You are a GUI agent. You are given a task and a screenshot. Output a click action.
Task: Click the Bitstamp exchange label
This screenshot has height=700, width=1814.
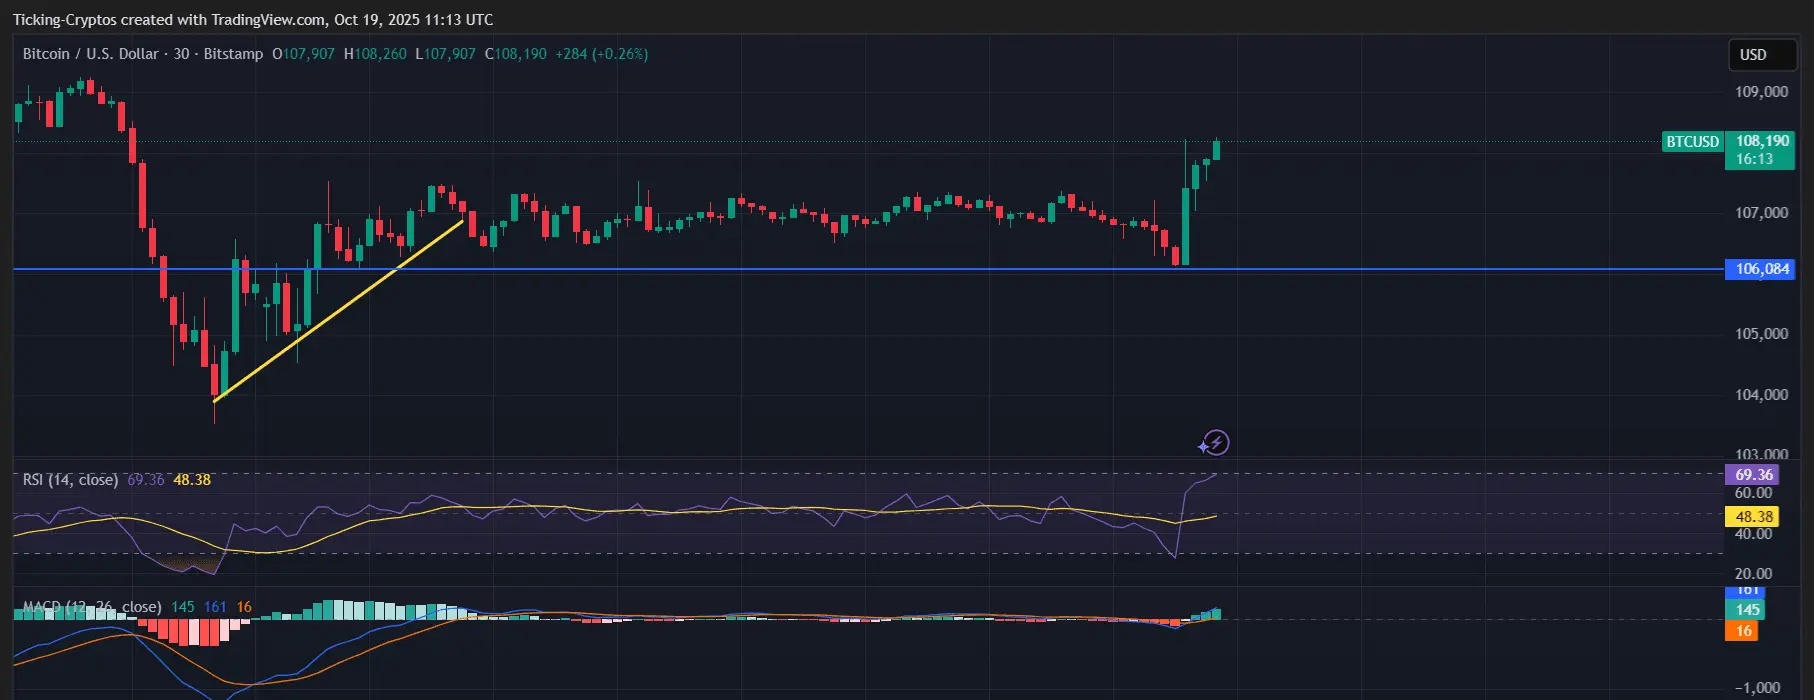[233, 54]
